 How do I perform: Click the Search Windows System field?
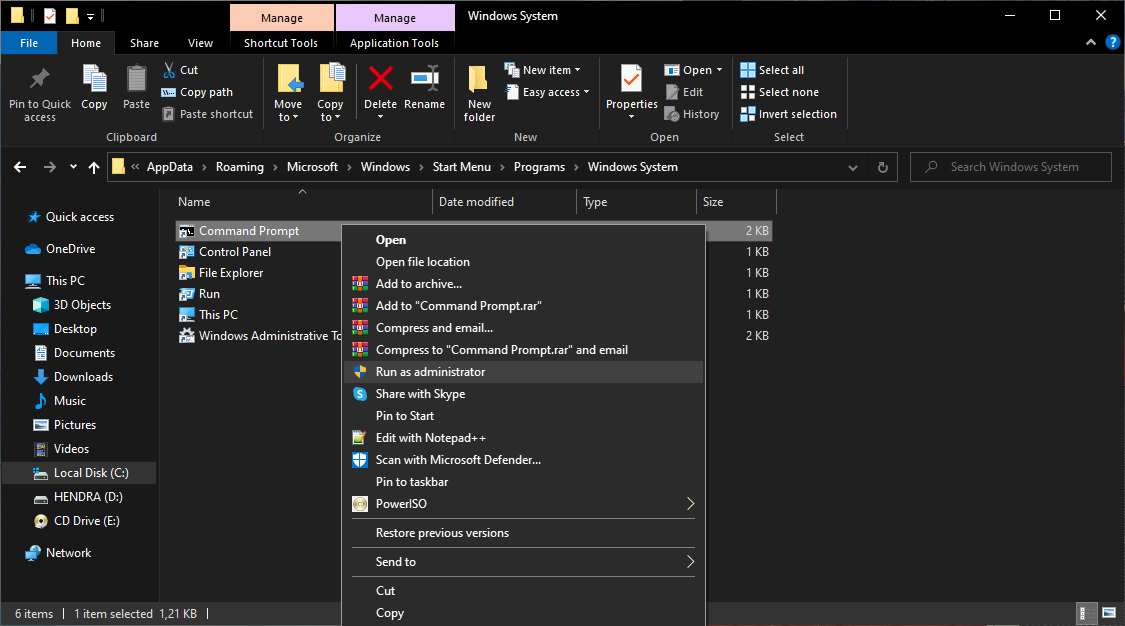1010,167
